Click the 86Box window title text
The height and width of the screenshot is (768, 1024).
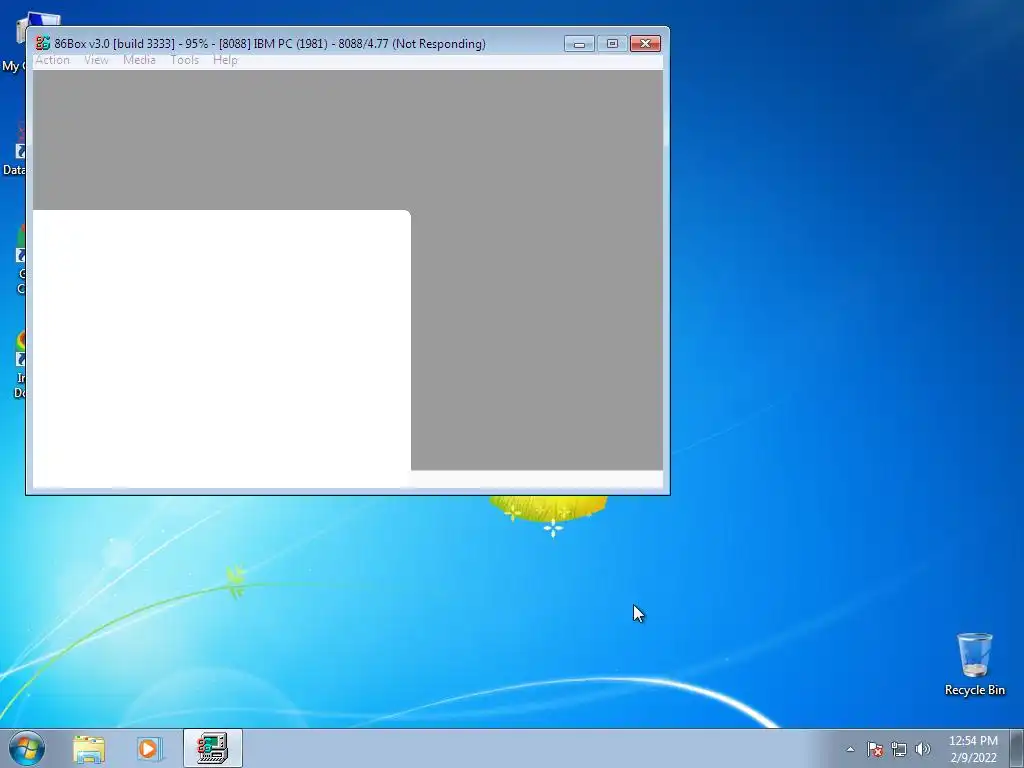270,44
